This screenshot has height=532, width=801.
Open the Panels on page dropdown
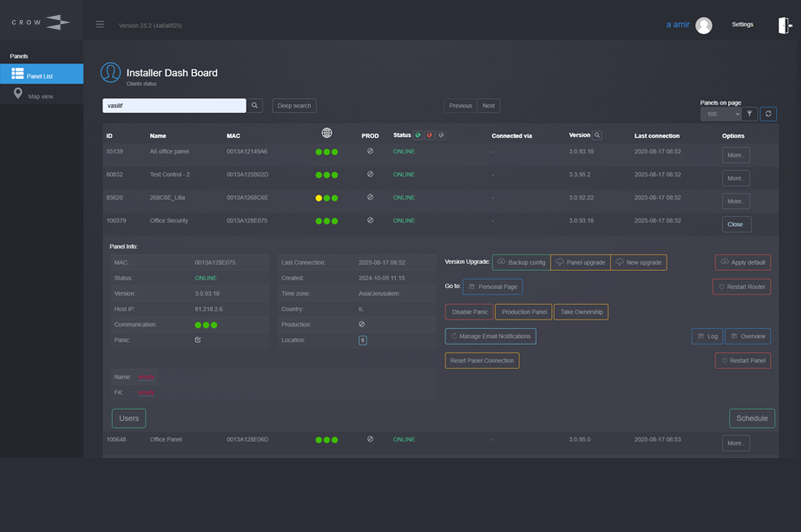pos(720,114)
